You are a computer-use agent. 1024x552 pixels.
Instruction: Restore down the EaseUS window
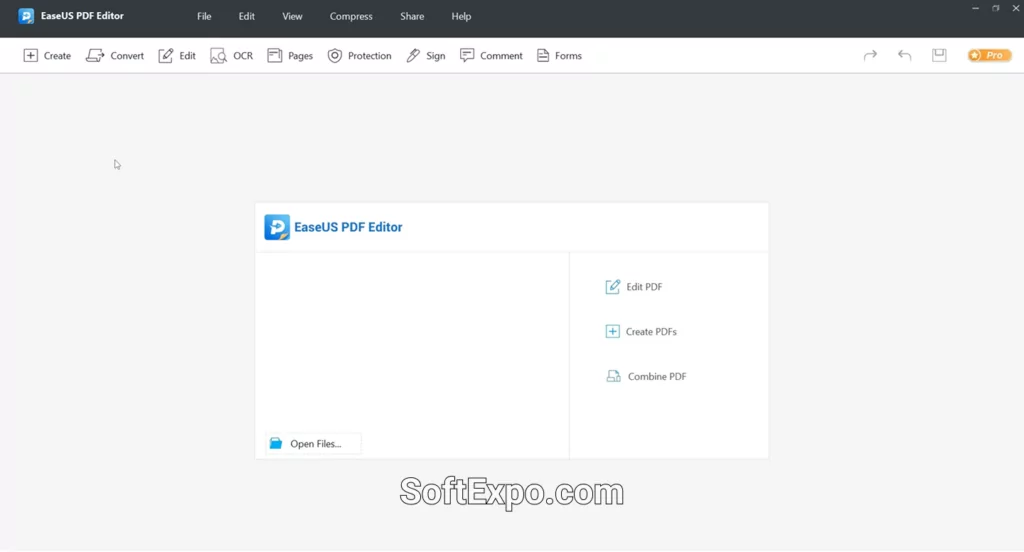point(996,8)
